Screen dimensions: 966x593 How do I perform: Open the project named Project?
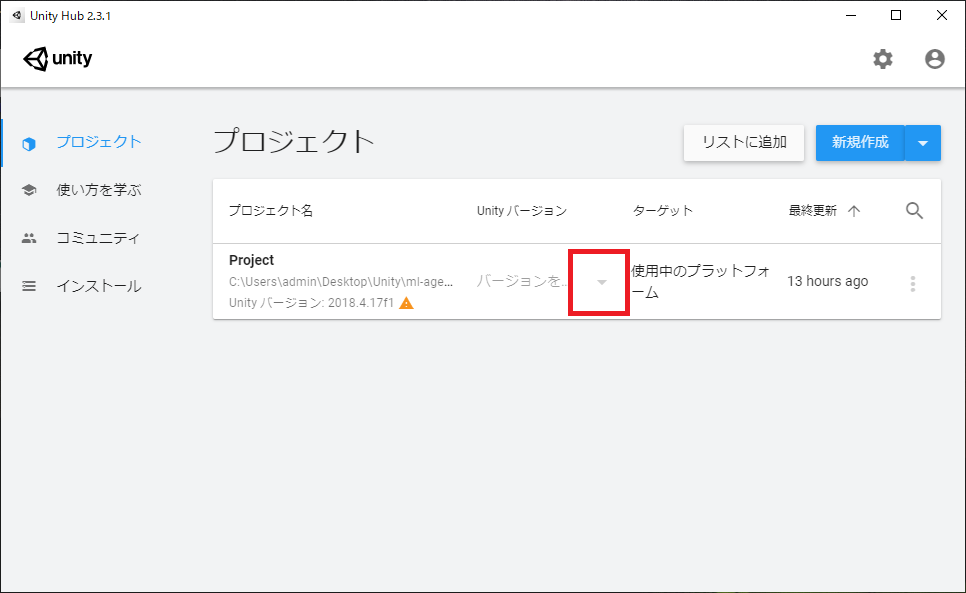251,260
